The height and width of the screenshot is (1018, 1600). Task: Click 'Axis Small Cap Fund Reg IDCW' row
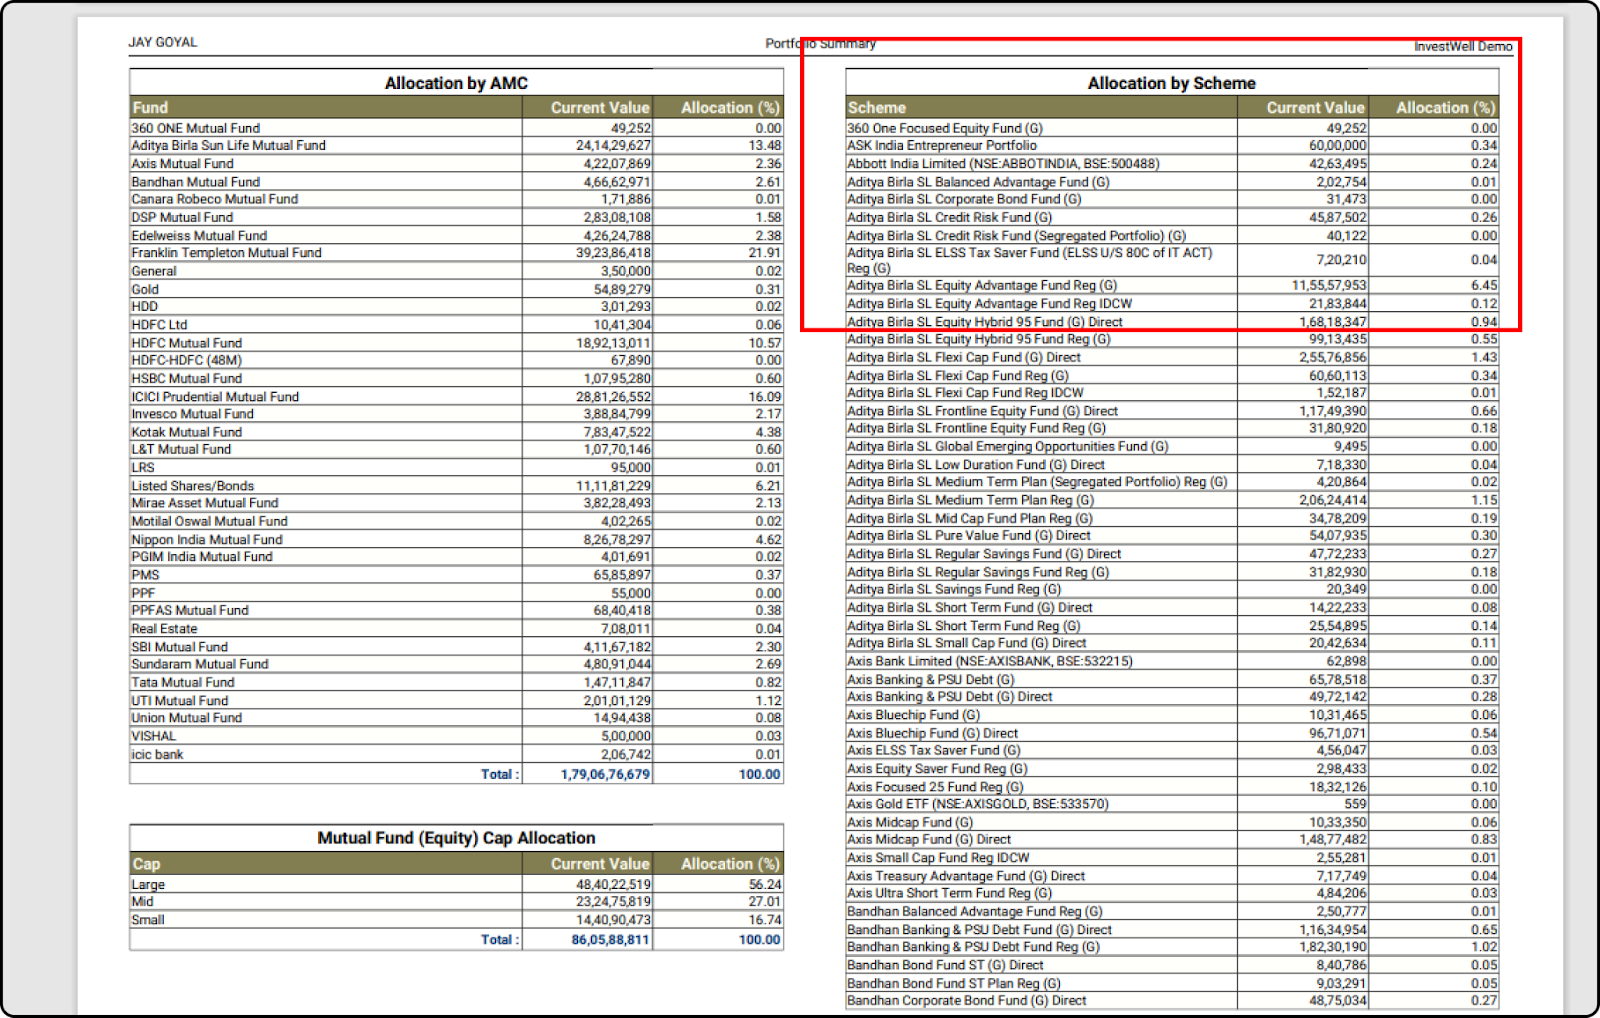[x=1172, y=857]
